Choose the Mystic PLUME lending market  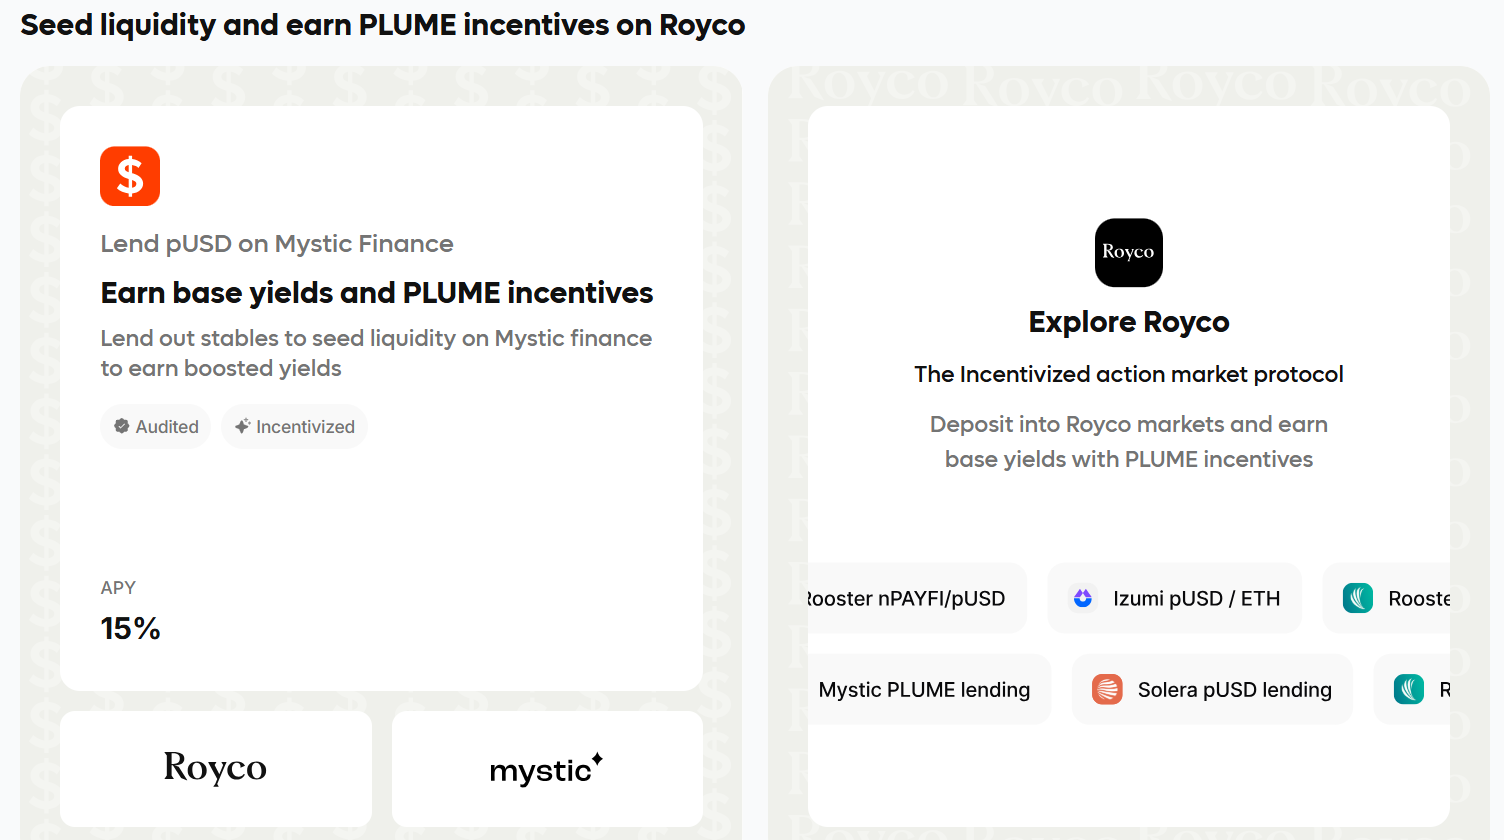(924, 690)
